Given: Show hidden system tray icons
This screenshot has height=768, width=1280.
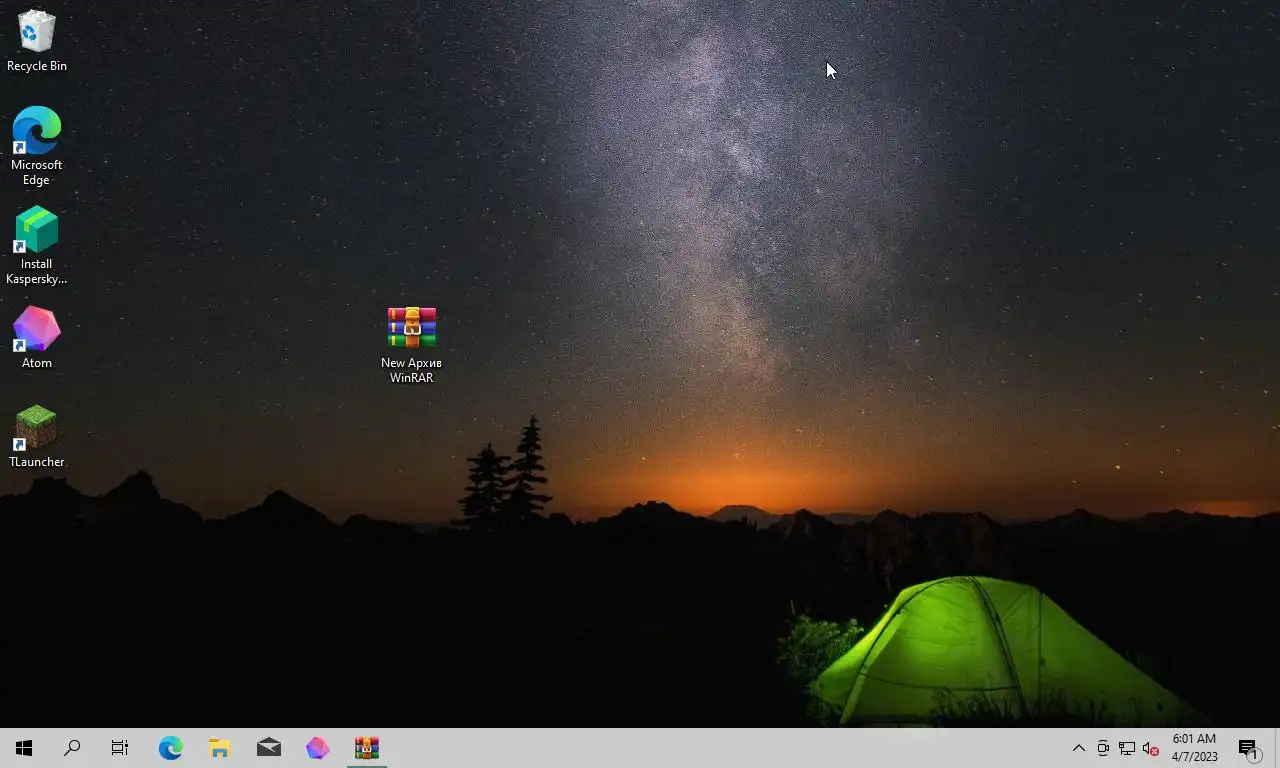Looking at the screenshot, I should 1079,748.
